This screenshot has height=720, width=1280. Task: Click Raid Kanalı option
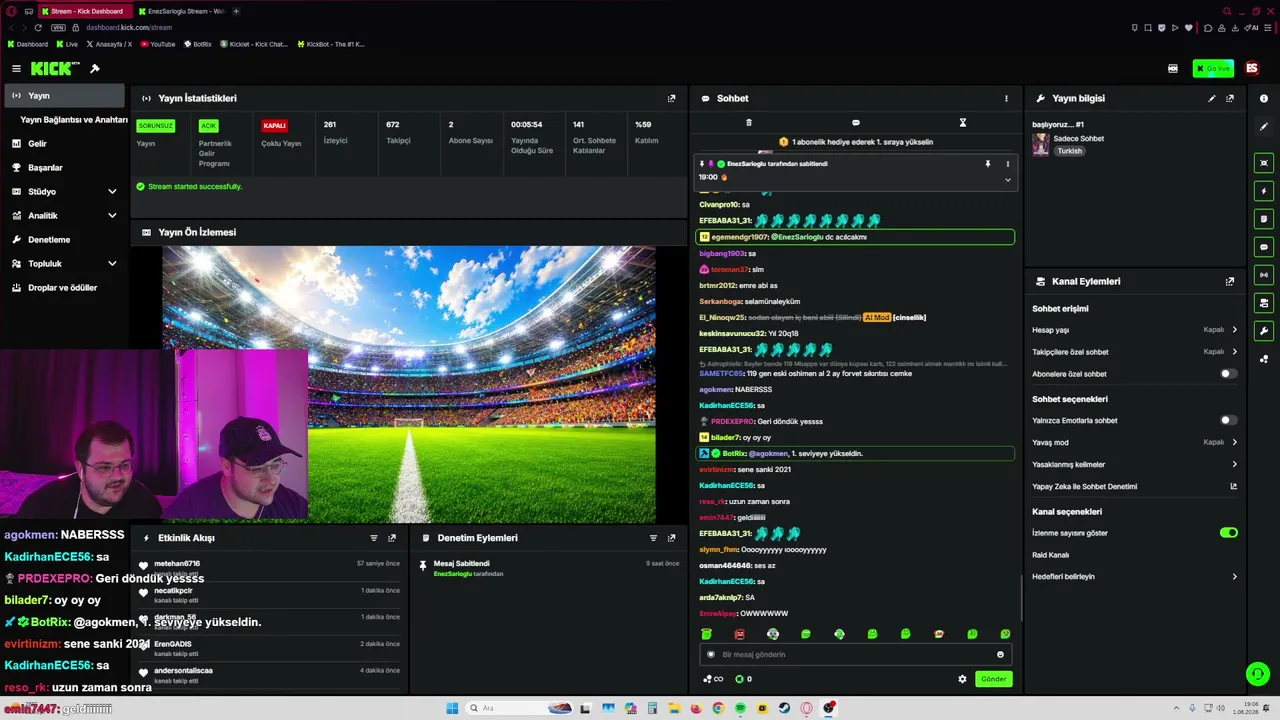point(1051,555)
